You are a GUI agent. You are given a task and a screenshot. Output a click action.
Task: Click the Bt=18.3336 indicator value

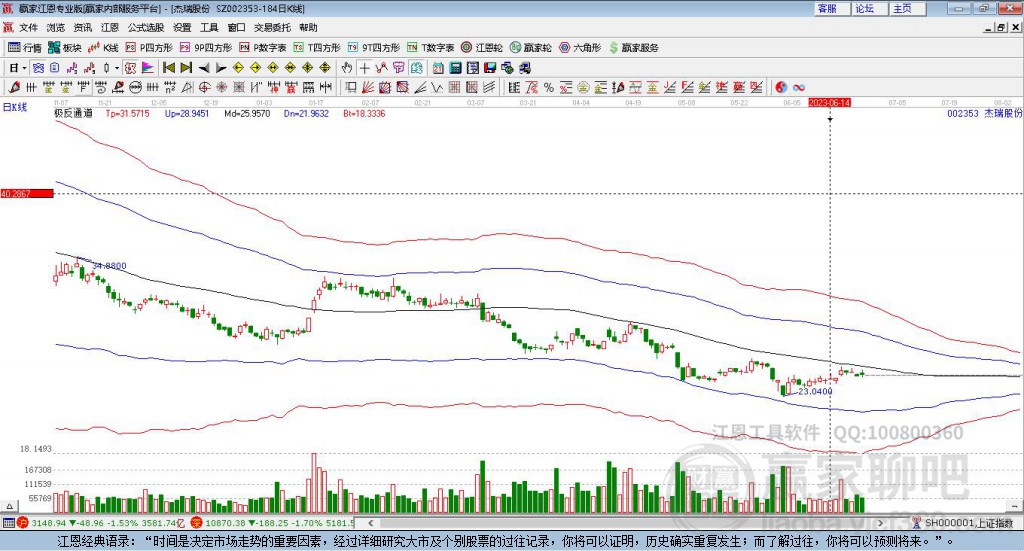pos(364,114)
